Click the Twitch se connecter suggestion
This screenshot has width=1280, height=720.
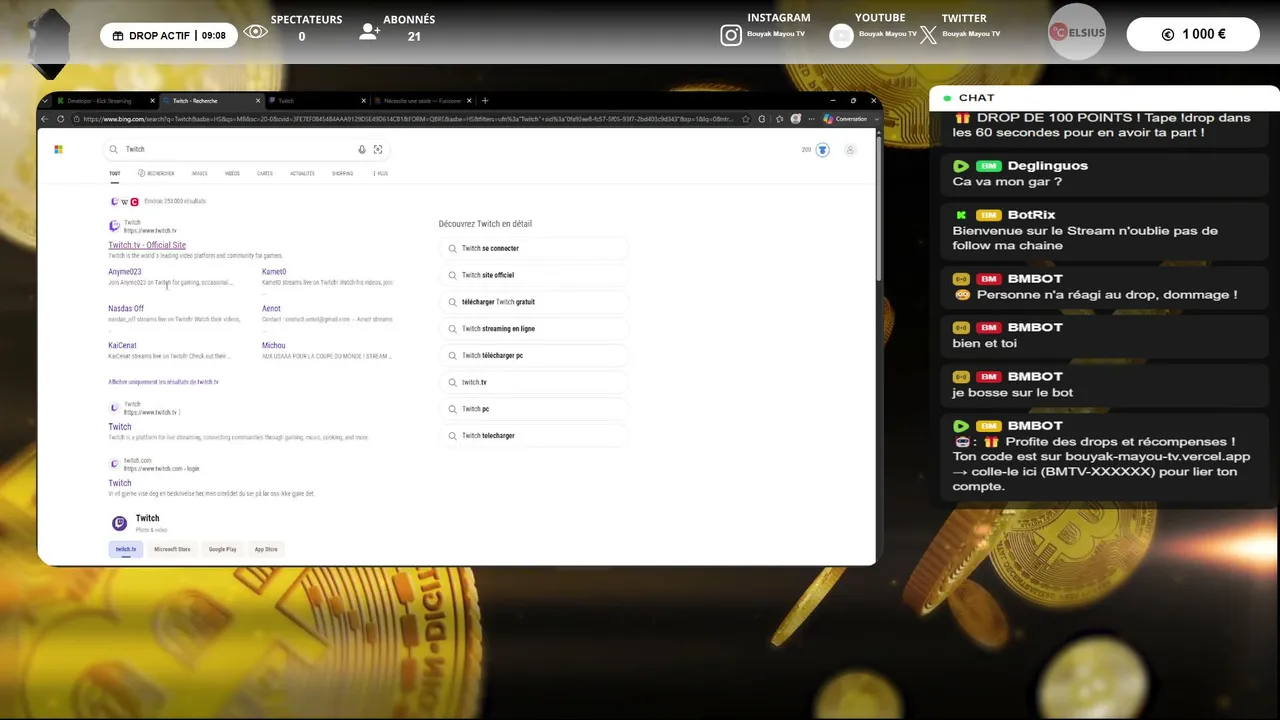pyautogui.click(x=533, y=248)
